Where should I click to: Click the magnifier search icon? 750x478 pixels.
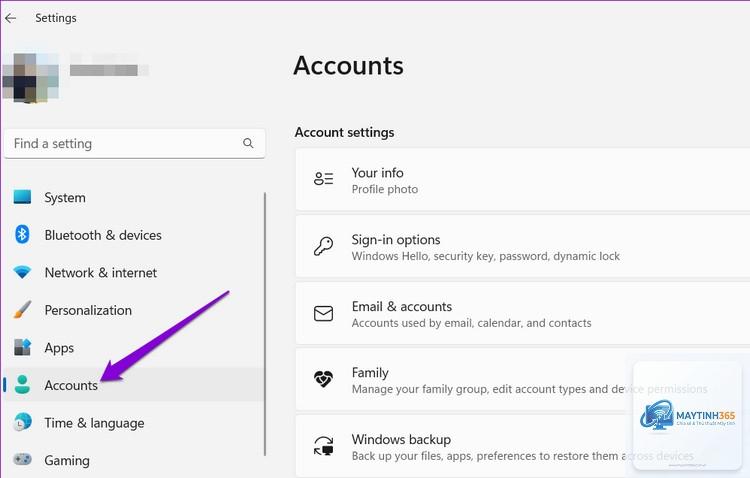coord(248,143)
